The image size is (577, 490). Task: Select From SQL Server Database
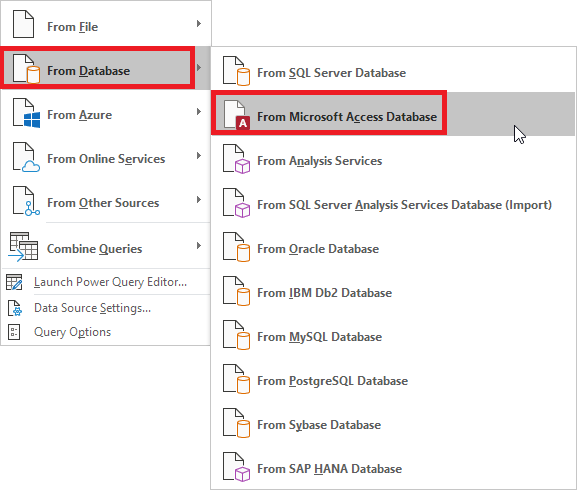click(393, 71)
